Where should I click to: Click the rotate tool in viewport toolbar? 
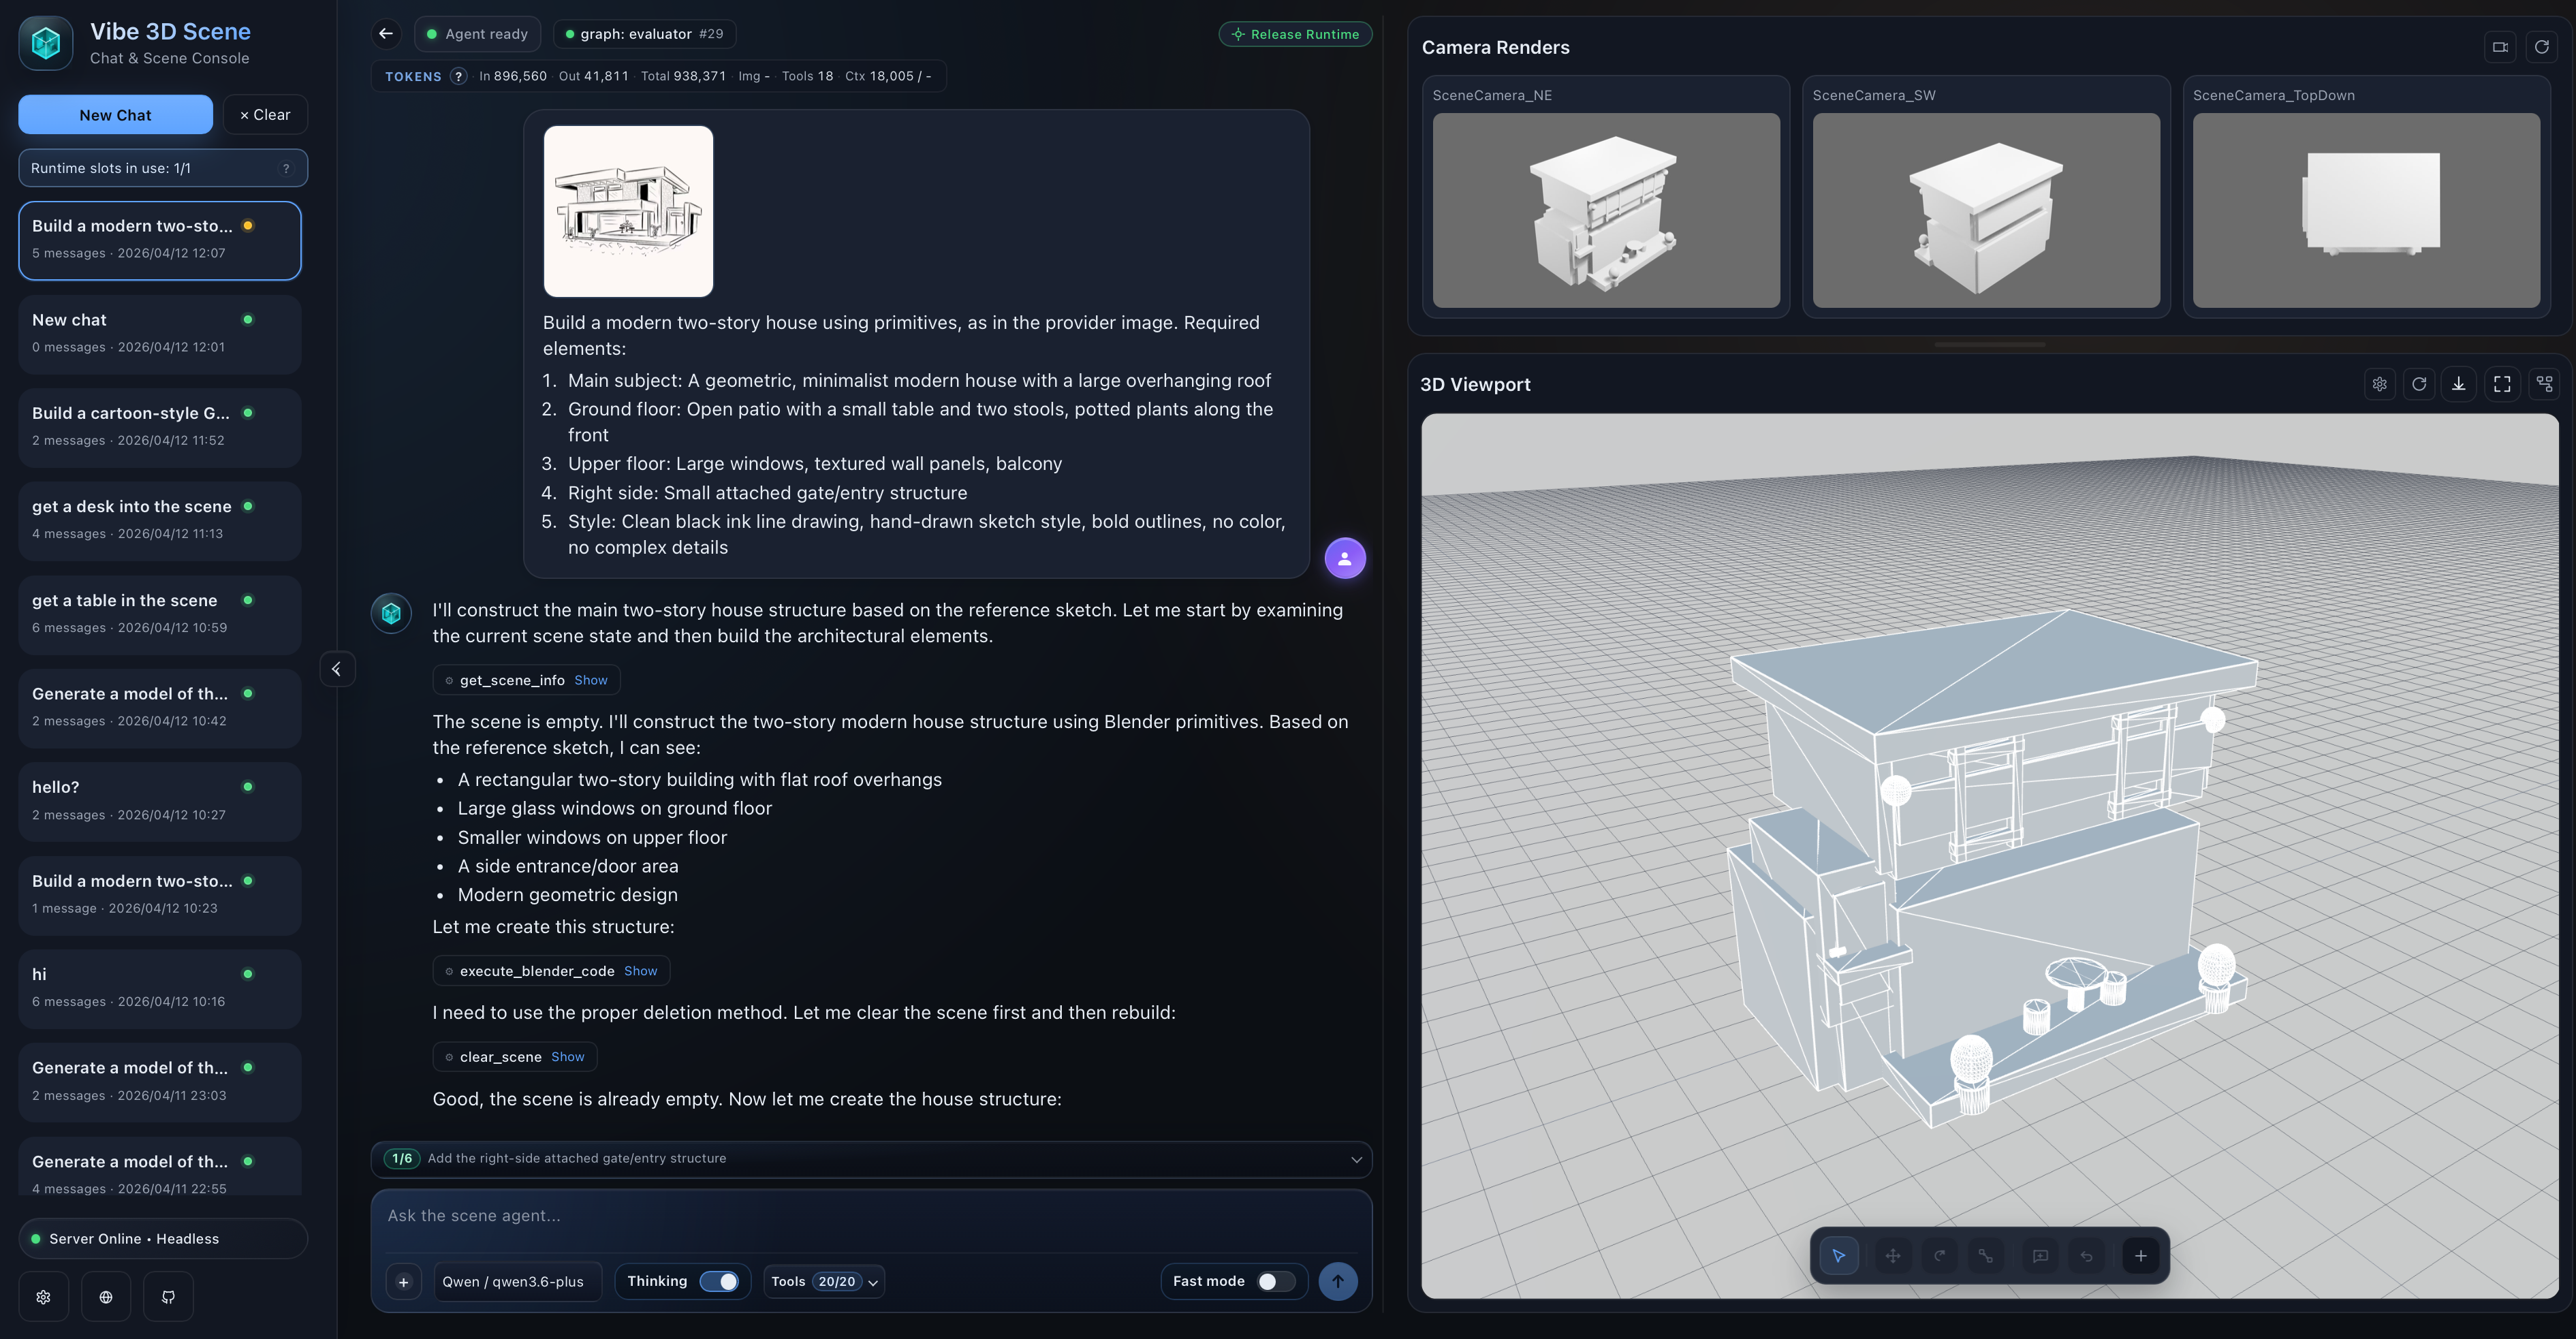tap(1940, 1256)
